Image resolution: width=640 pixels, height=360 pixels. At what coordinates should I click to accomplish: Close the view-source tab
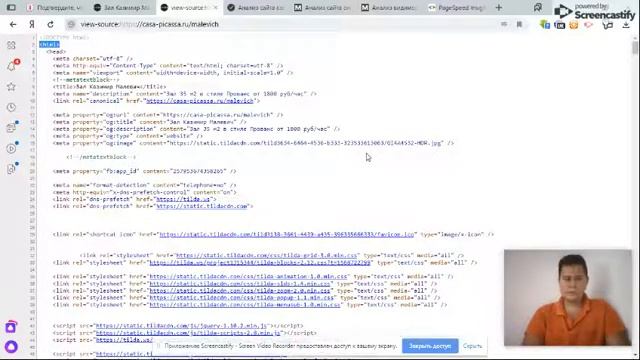click(x=216, y=7)
